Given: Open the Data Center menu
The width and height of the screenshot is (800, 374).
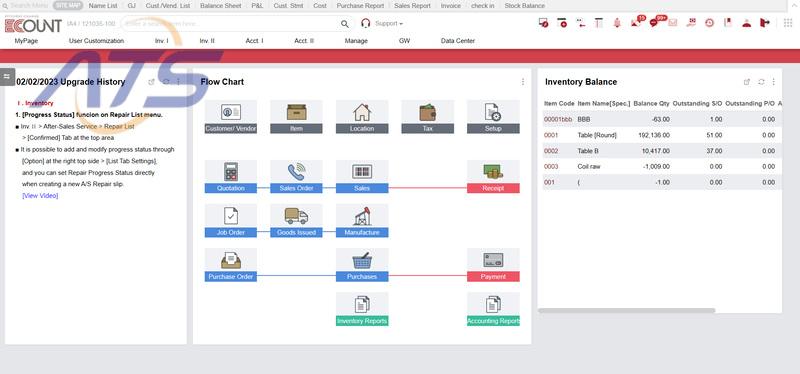Looking at the screenshot, I should [458, 41].
